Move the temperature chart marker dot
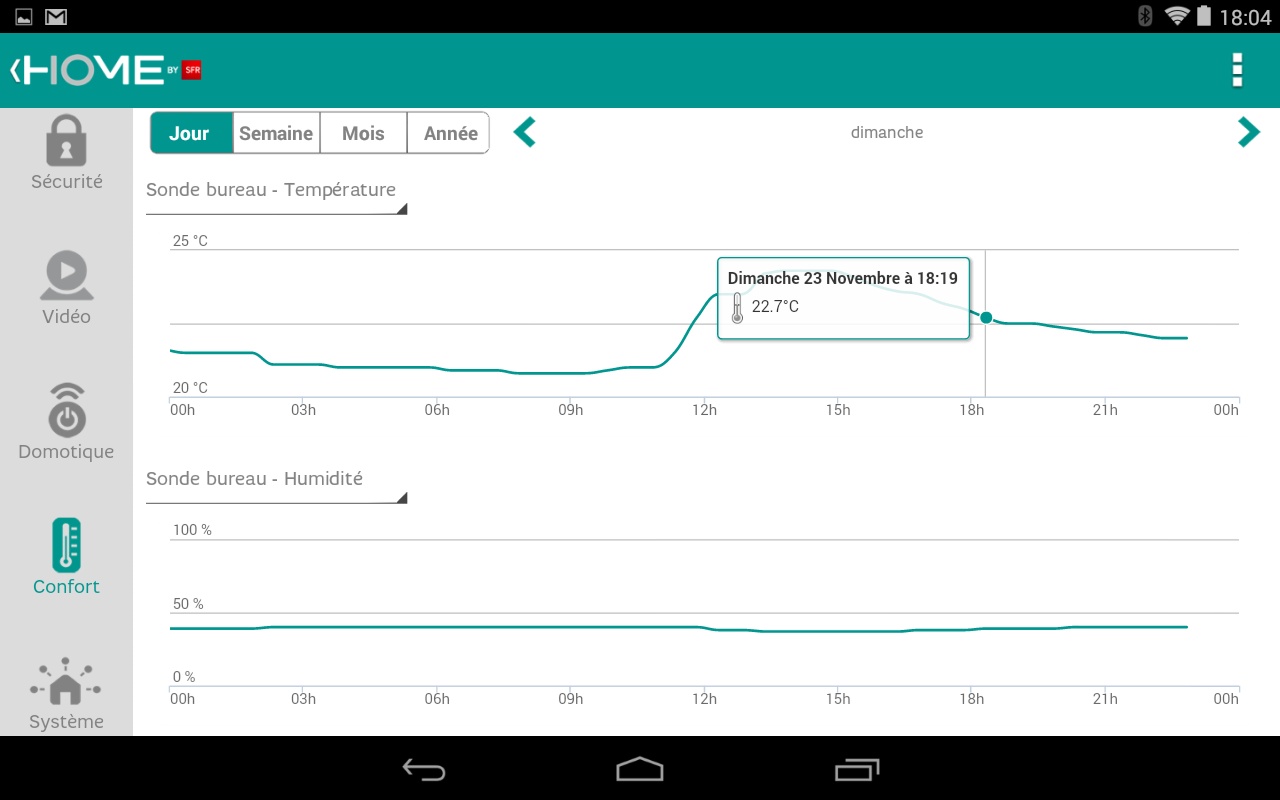Viewport: 1280px width, 800px height. pyautogui.click(x=986, y=317)
